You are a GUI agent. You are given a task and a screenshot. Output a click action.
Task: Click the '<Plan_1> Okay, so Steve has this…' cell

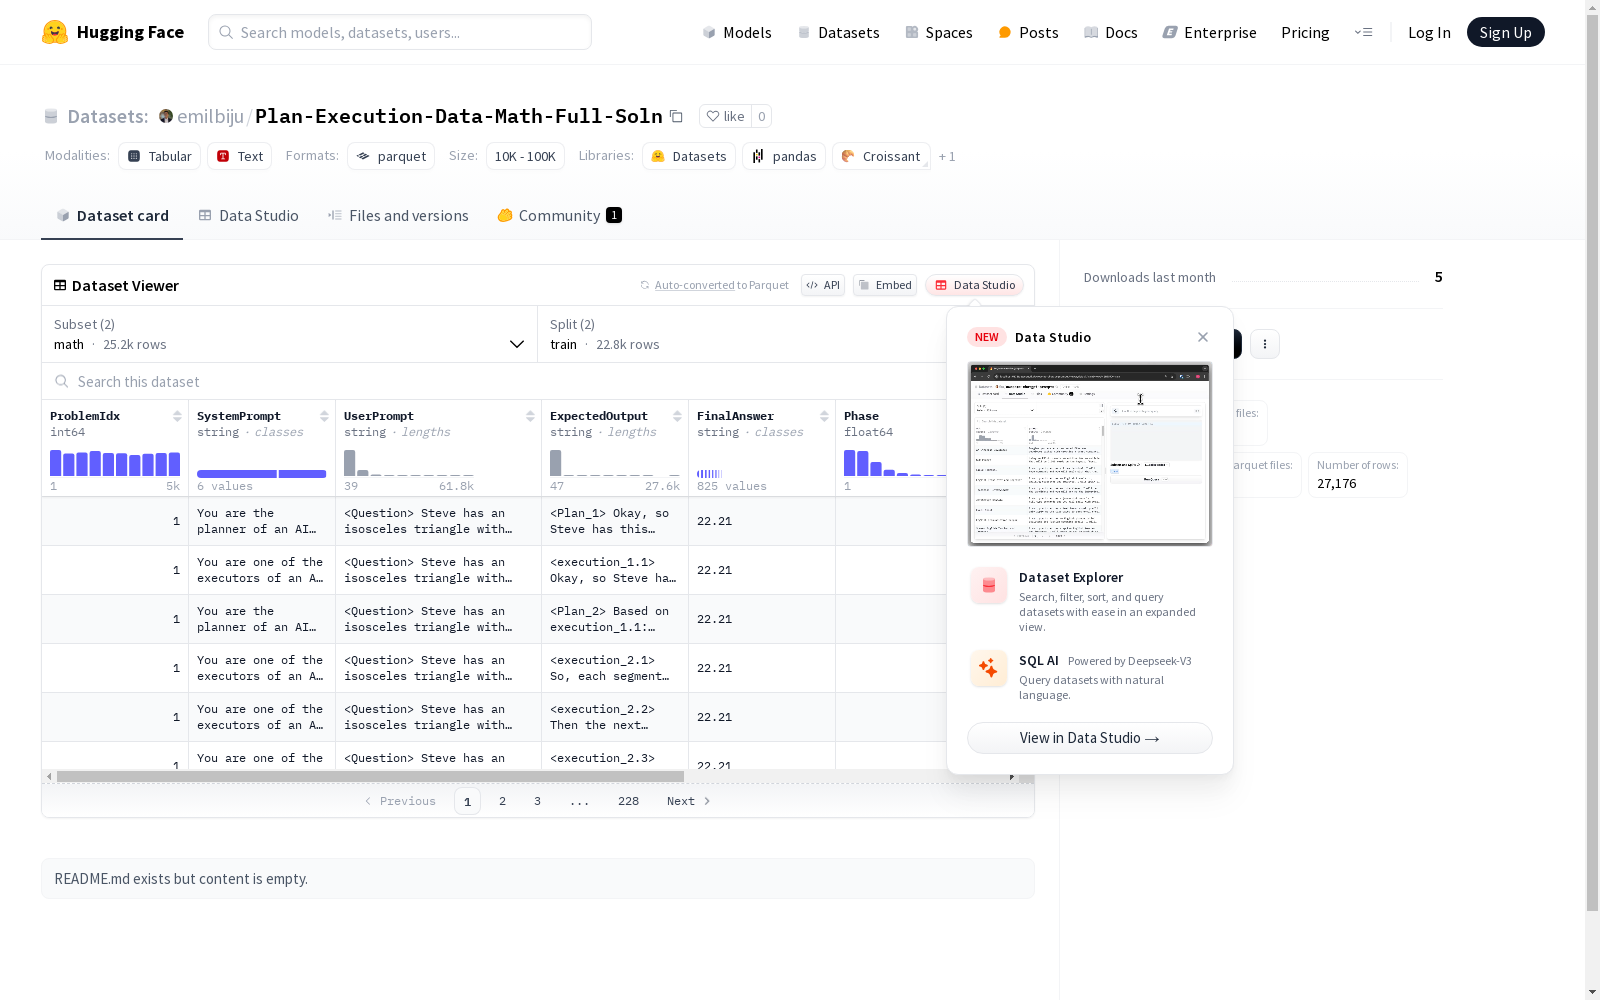[x=615, y=521]
